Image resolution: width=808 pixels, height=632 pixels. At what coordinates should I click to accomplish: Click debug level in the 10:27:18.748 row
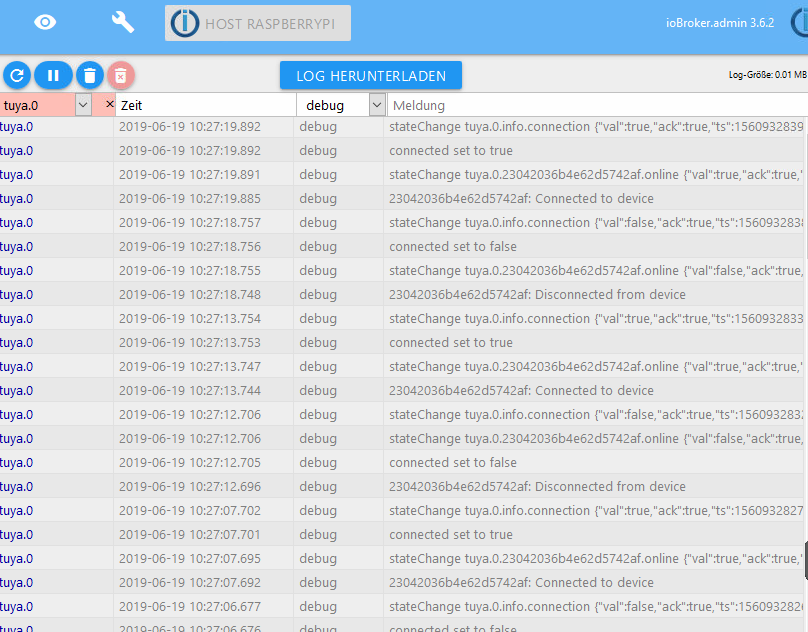(x=318, y=294)
